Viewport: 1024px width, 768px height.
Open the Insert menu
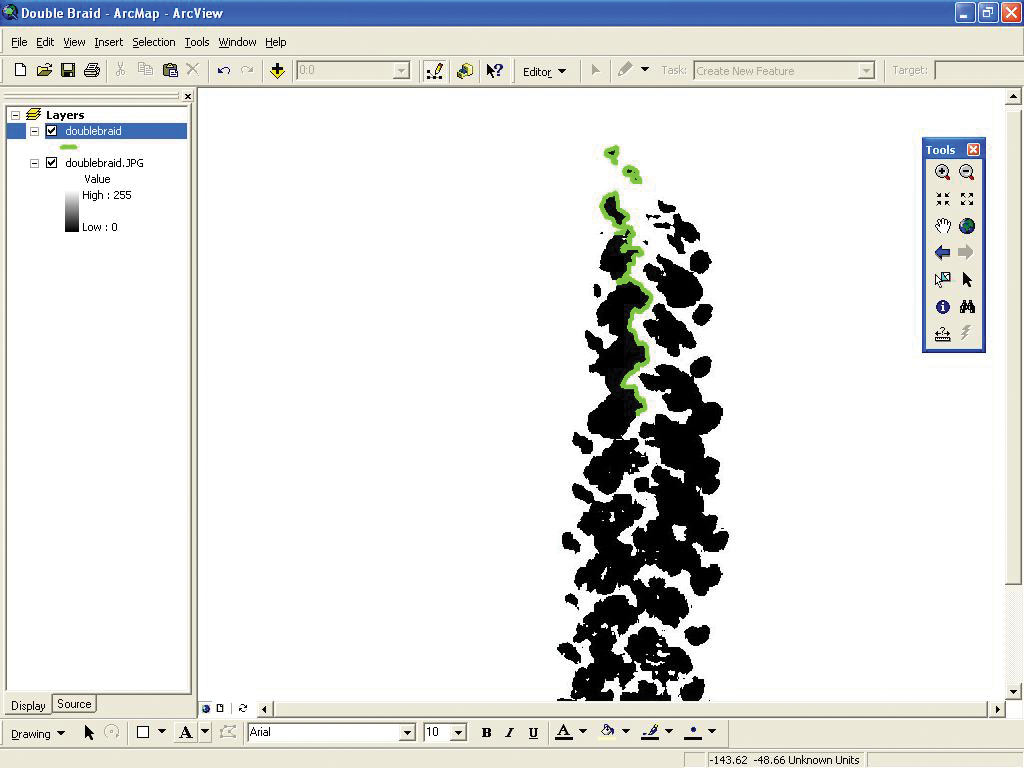(x=108, y=42)
